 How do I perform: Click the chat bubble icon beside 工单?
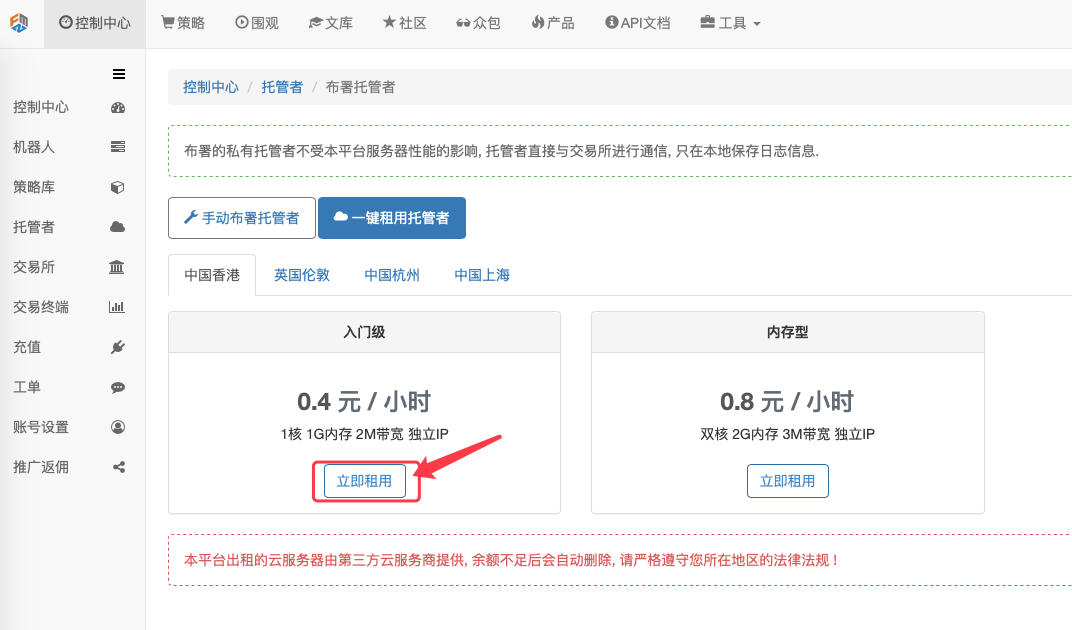[x=118, y=387]
